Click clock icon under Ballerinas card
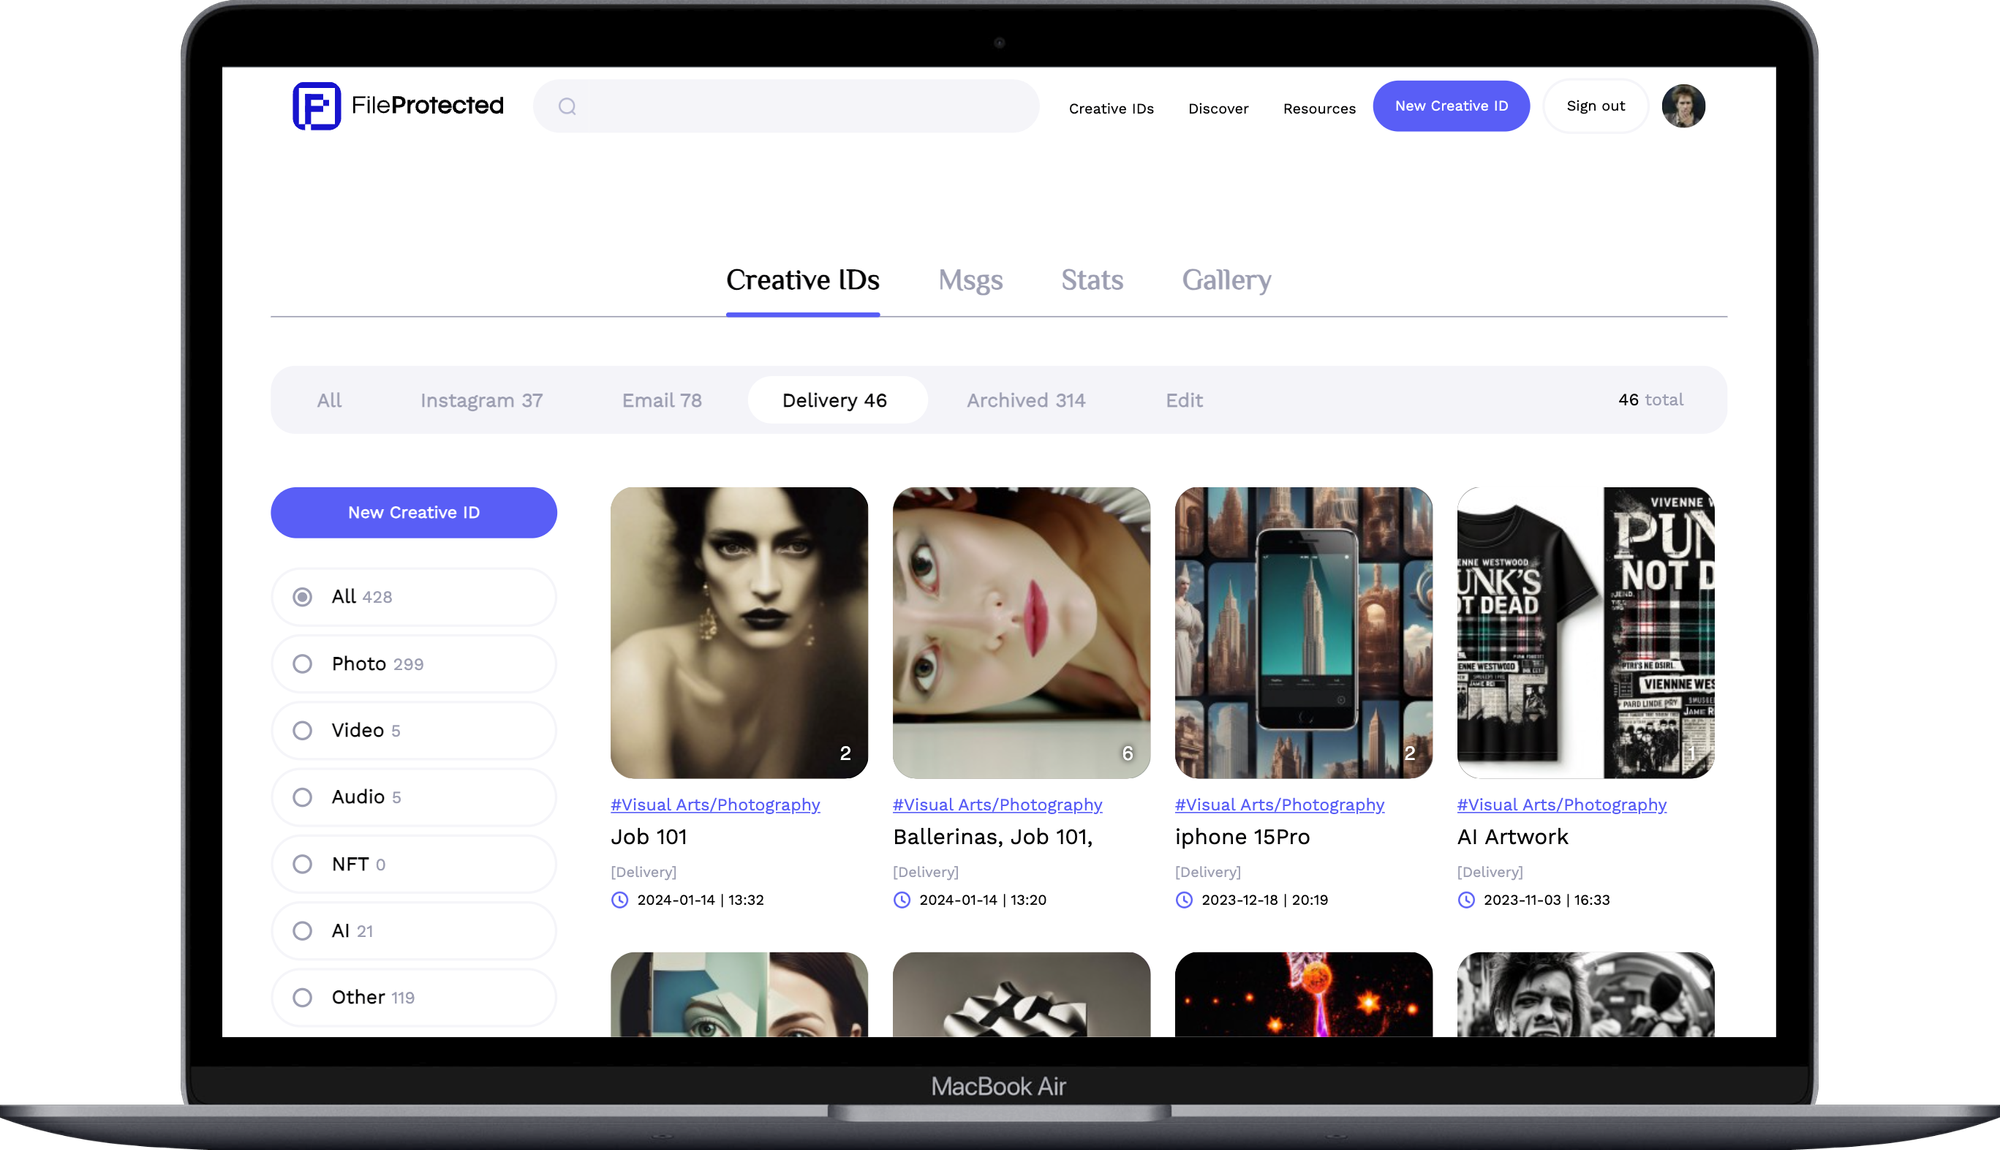Viewport: 2000px width, 1150px height. click(902, 900)
